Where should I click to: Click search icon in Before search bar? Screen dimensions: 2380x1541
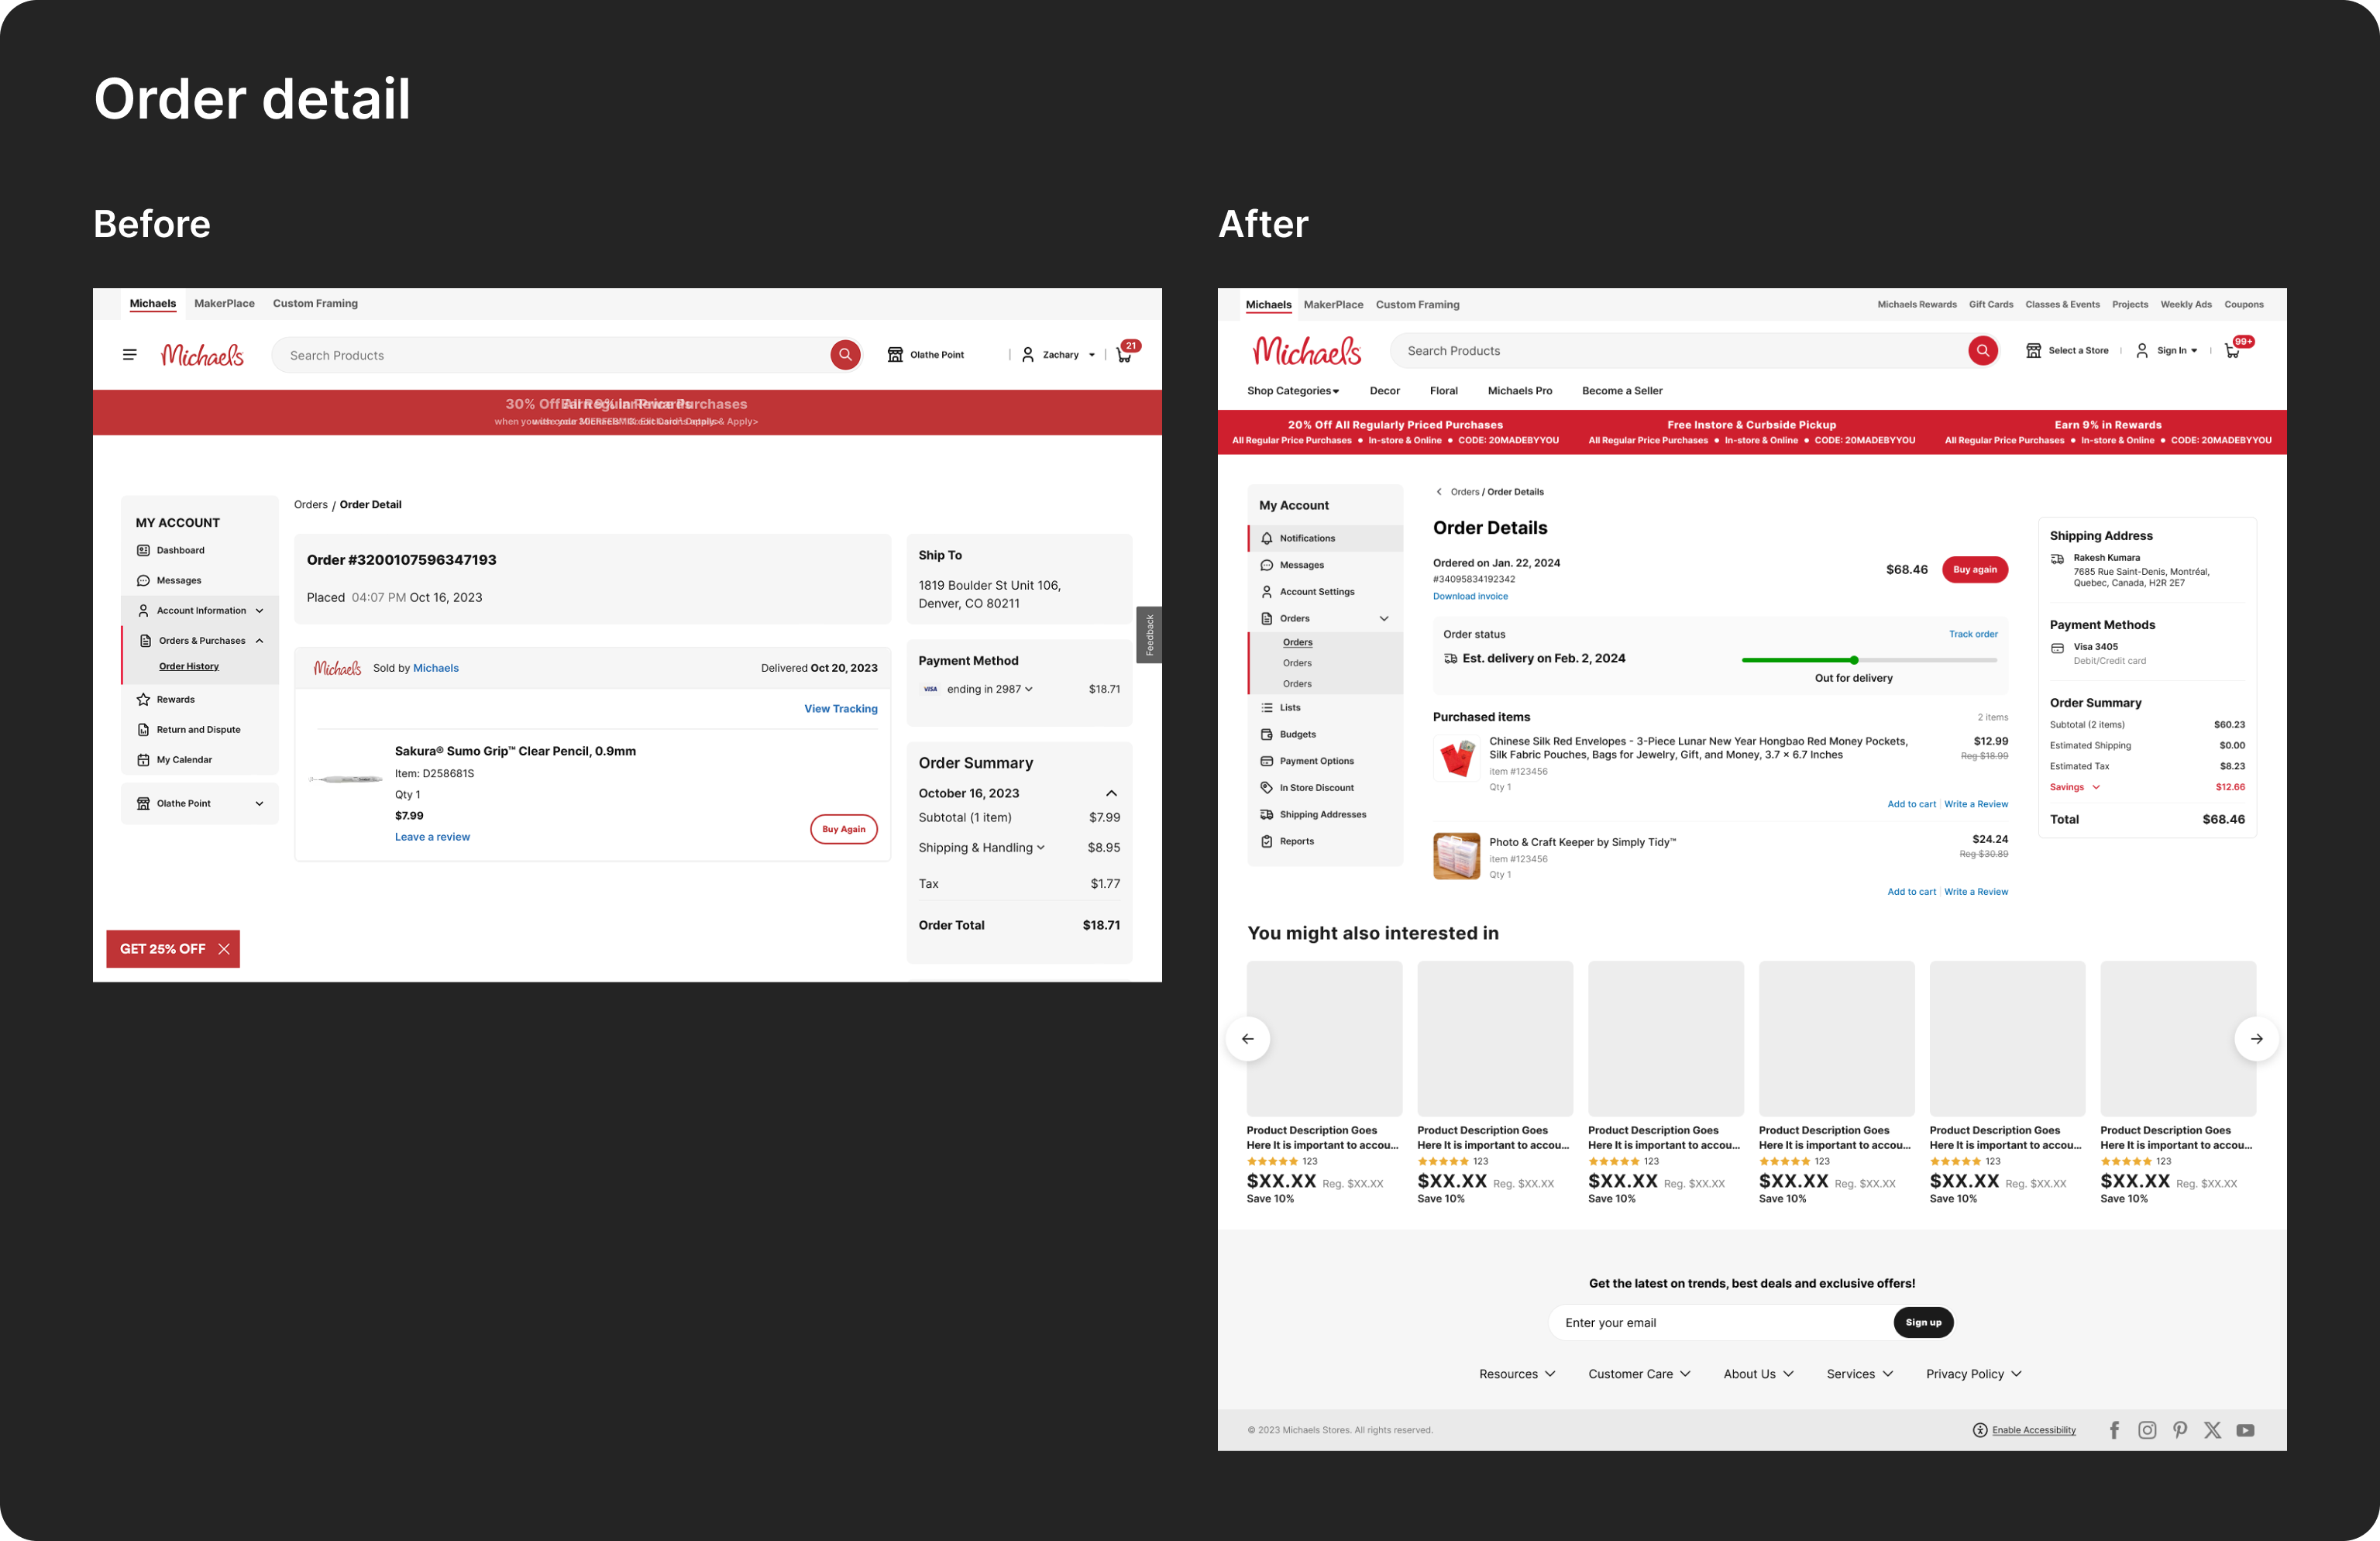coord(845,355)
